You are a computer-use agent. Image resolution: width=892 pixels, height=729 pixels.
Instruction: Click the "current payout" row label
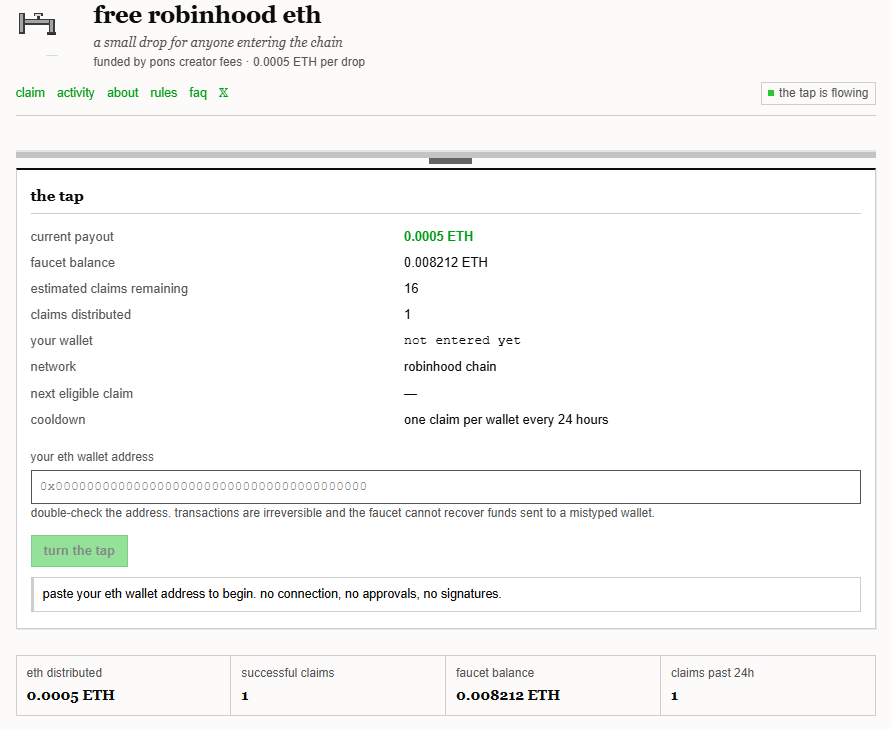click(72, 237)
